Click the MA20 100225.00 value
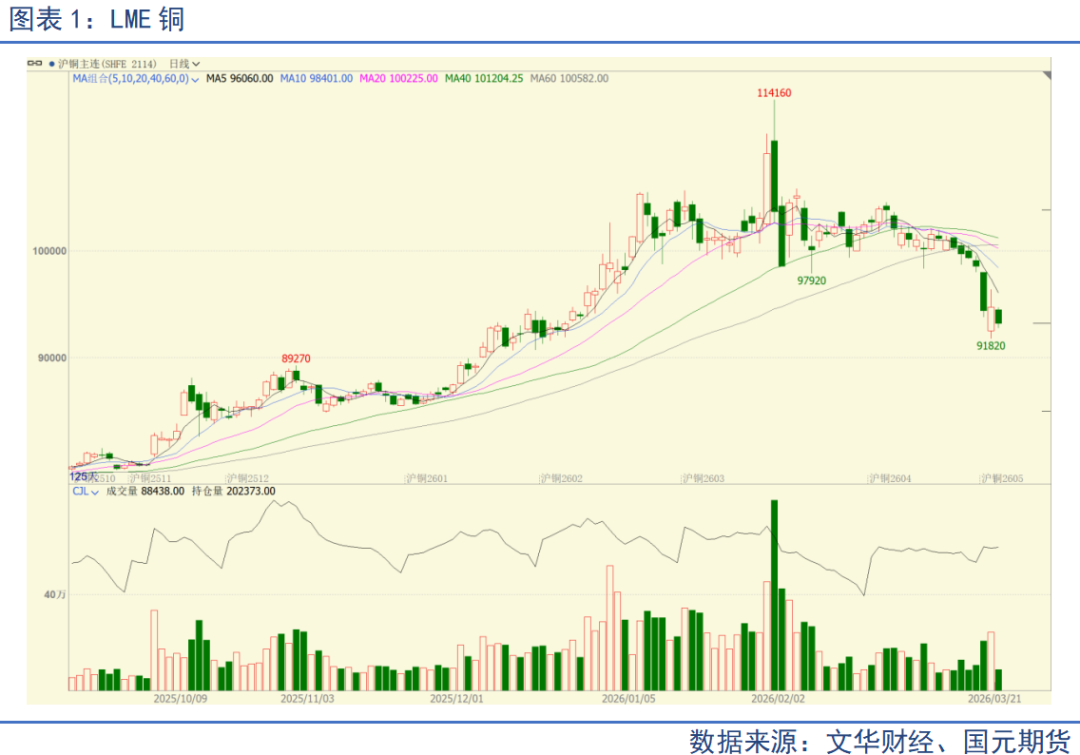The height and width of the screenshot is (755, 1080). point(398,79)
